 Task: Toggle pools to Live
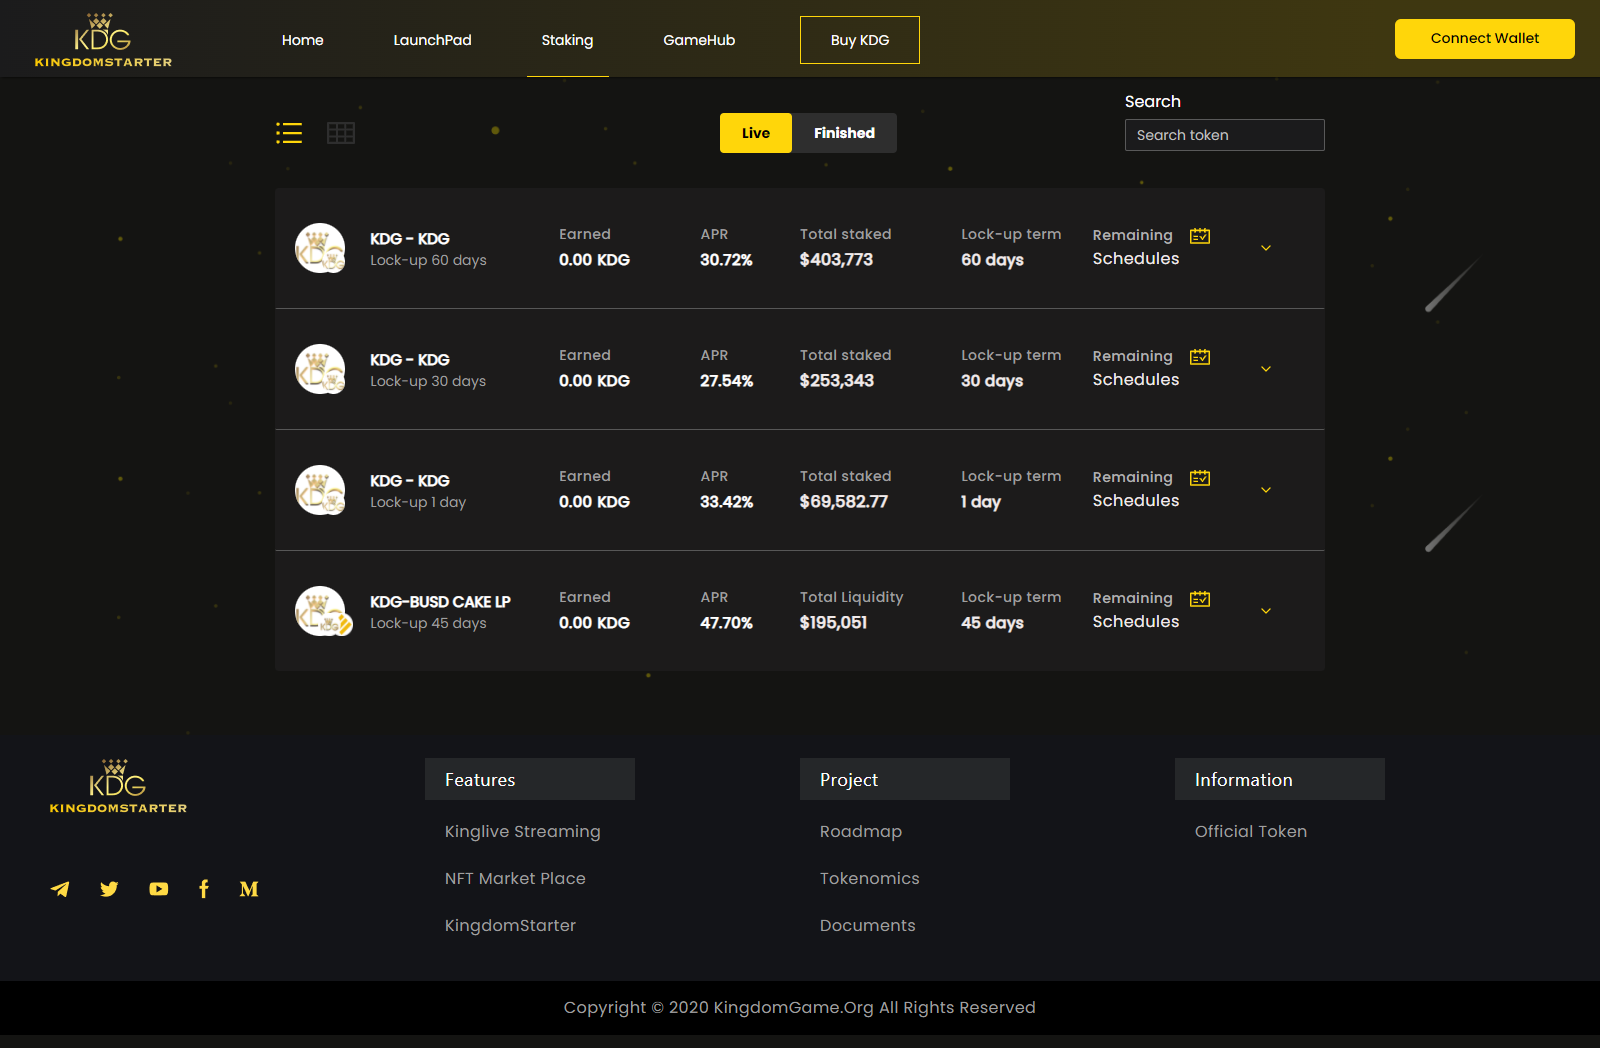point(756,133)
